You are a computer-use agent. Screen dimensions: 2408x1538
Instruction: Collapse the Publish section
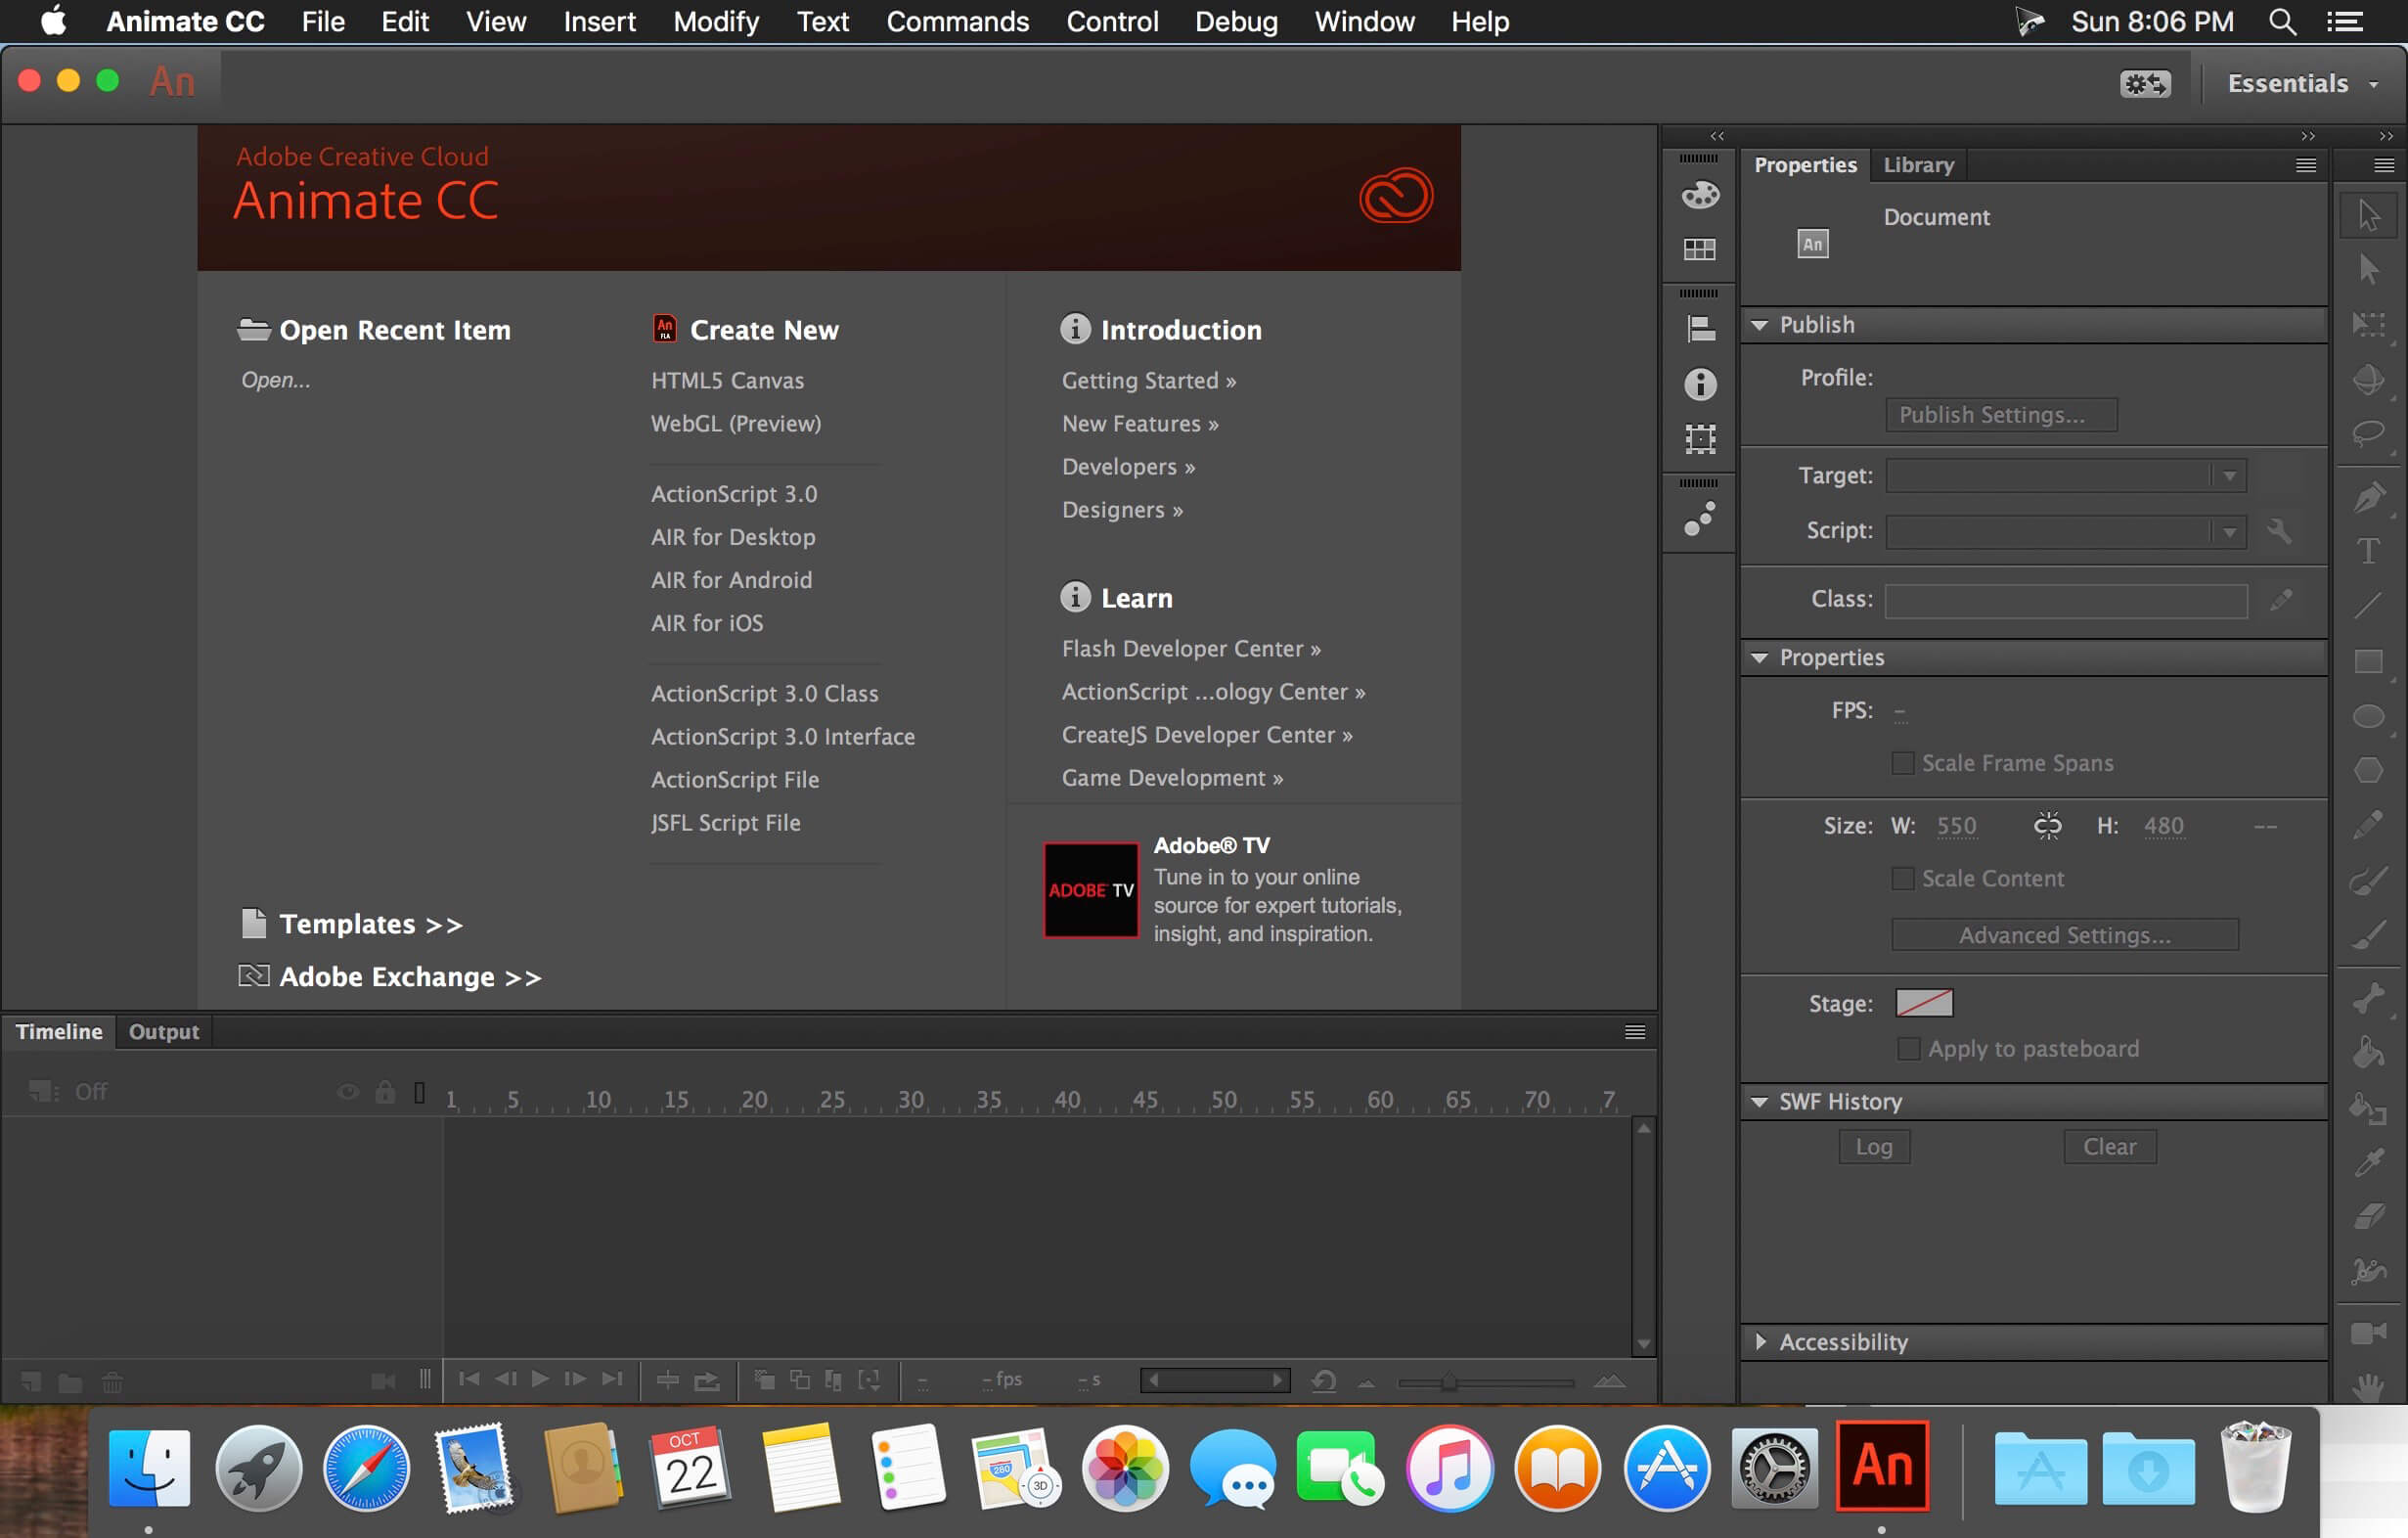1760,325
